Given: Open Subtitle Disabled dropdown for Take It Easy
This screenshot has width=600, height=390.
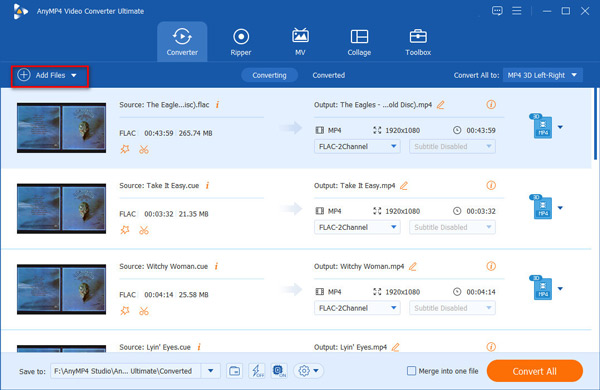Looking at the screenshot, I should point(452,227).
